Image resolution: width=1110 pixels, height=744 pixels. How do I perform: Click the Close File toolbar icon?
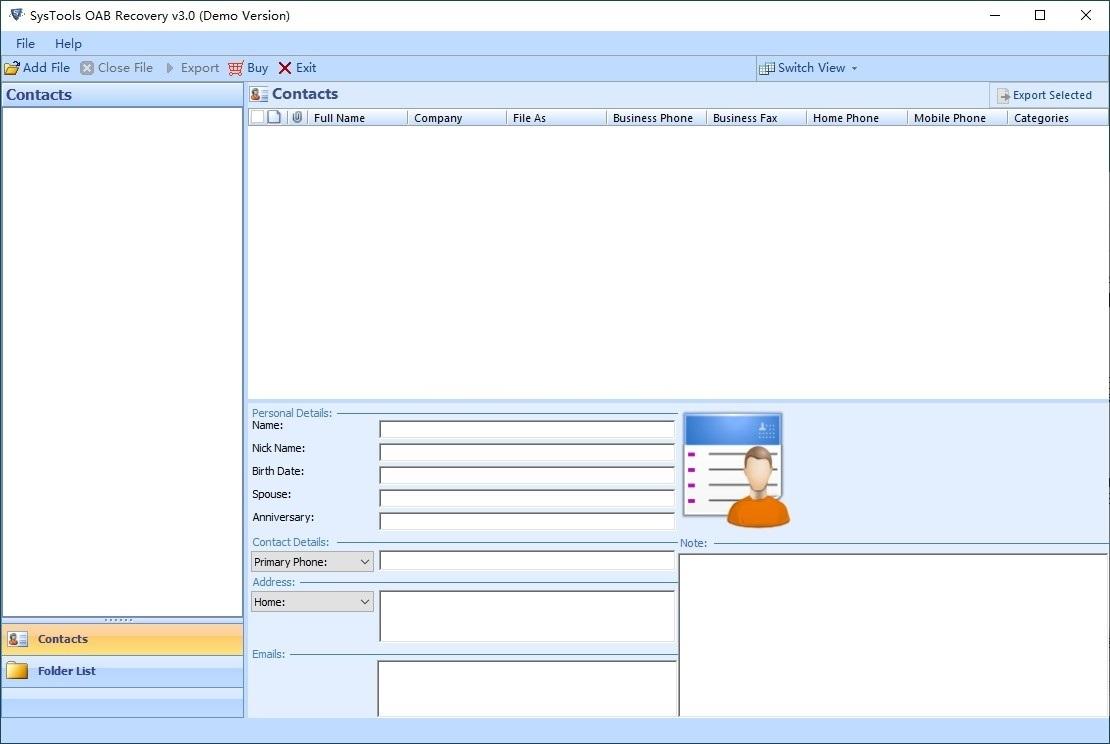coord(87,68)
